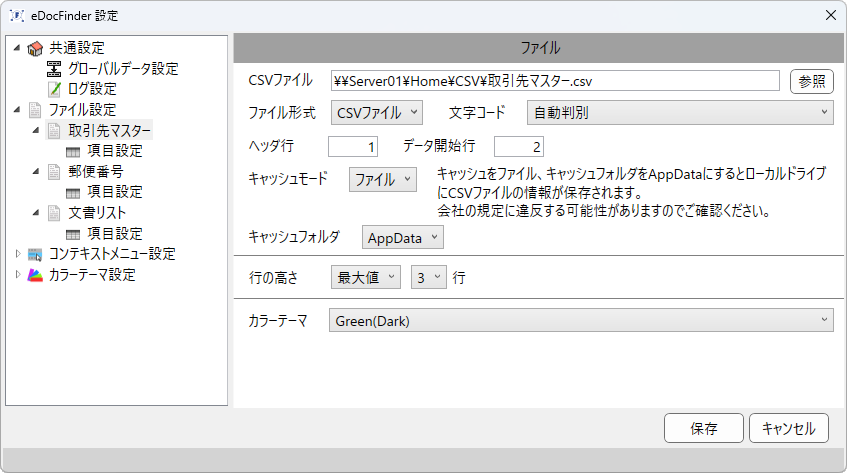Close the eDocFinder 設定 window
This screenshot has width=847, height=473.
point(831,15)
